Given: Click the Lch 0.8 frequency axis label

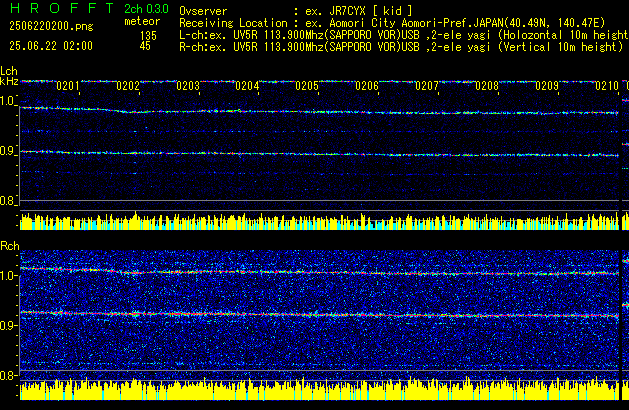Looking at the screenshot, I should coord(7,201).
